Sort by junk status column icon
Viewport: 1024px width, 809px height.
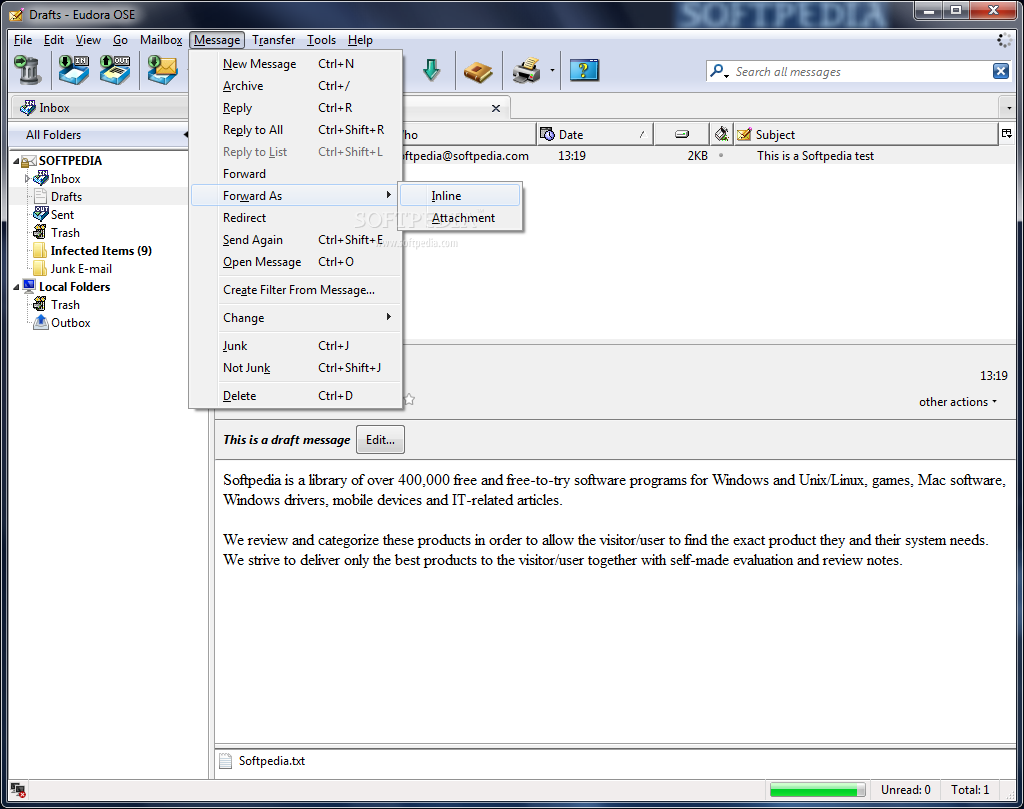click(722, 134)
